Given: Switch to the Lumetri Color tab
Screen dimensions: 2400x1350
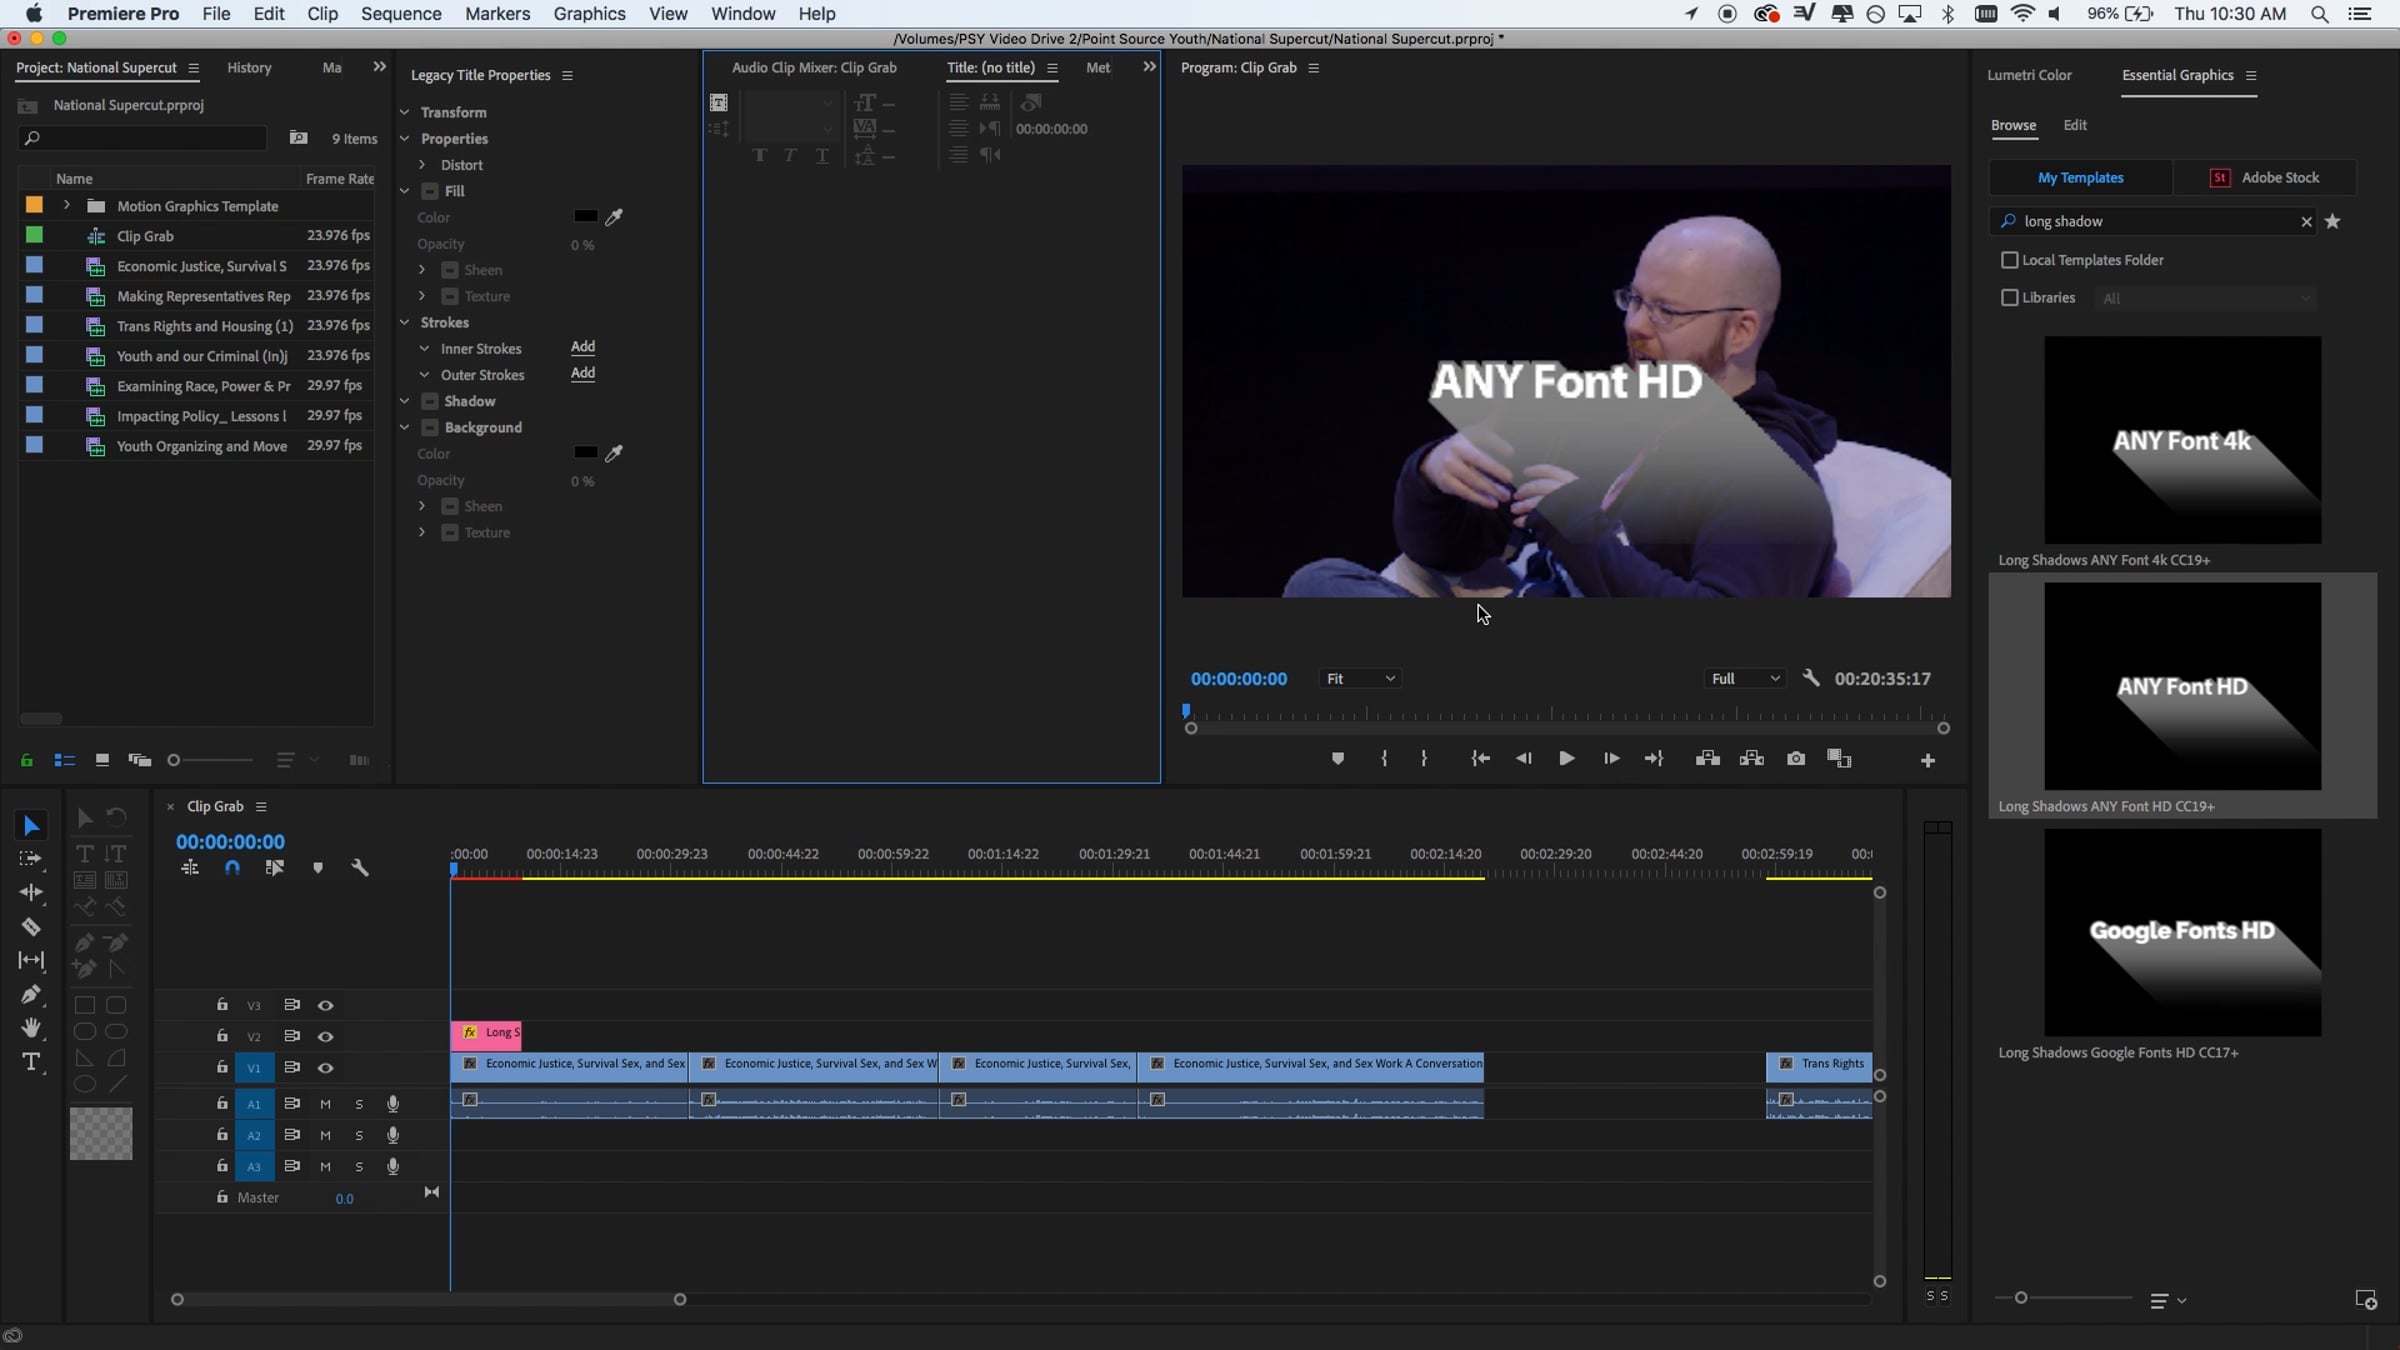Looking at the screenshot, I should point(2028,75).
